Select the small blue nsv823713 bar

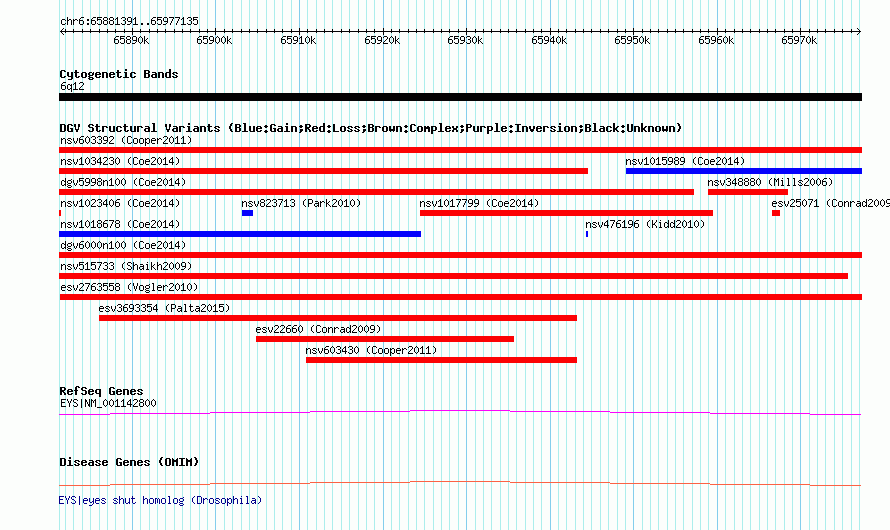click(247, 213)
